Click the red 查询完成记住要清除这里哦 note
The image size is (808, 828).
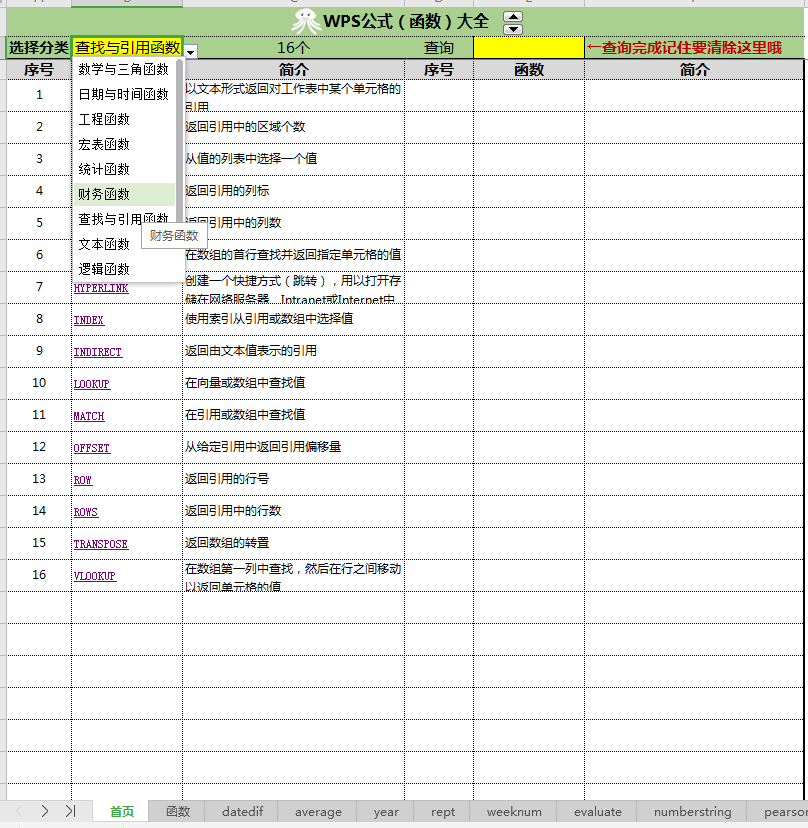click(x=684, y=48)
